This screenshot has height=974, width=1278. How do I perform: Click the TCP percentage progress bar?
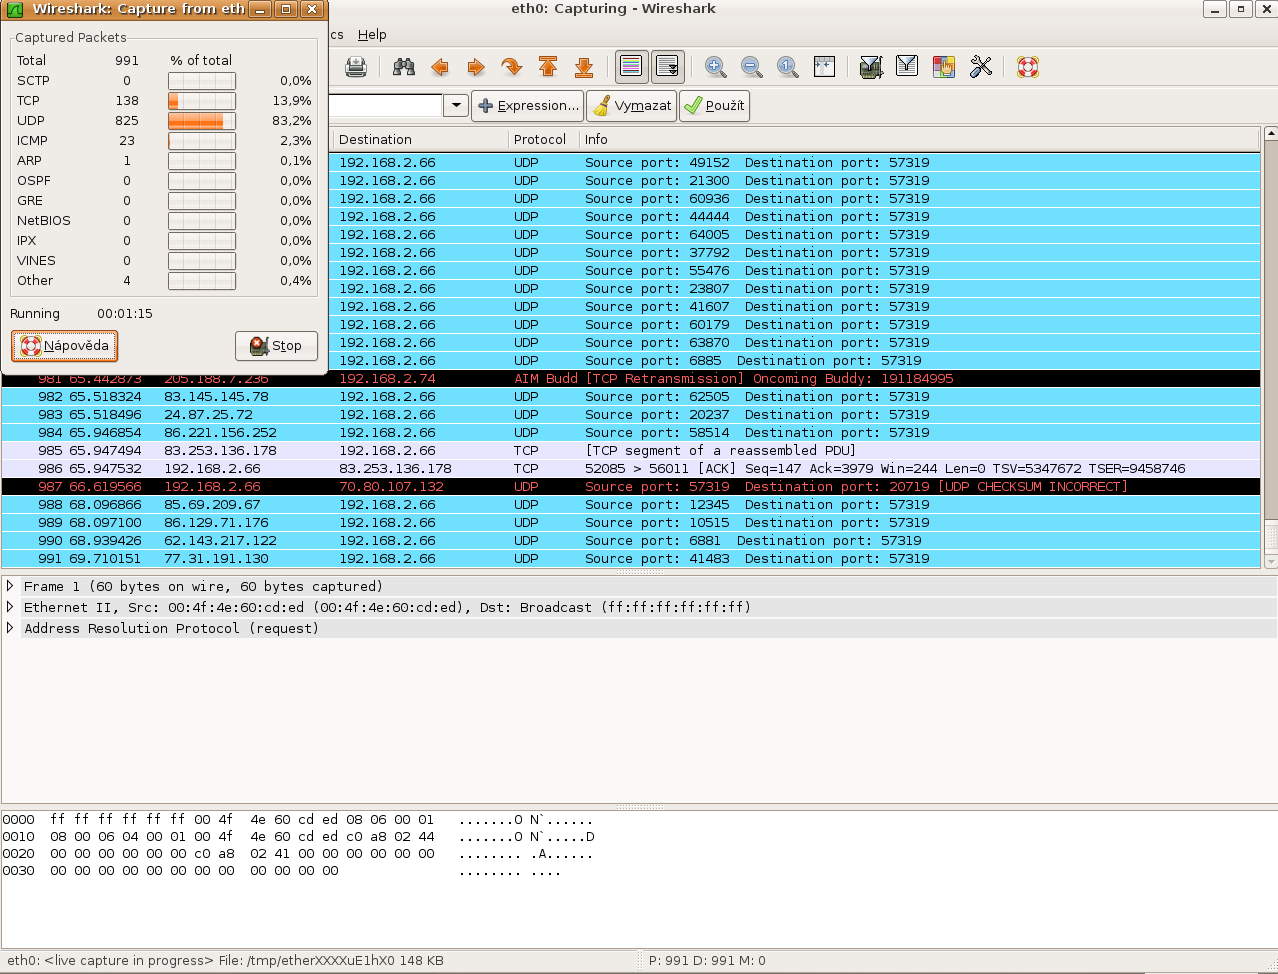[x=202, y=101]
